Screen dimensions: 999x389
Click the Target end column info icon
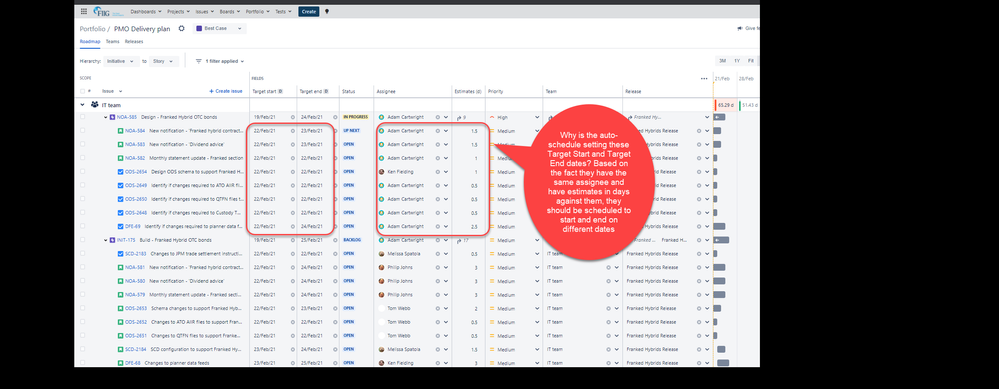click(326, 91)
